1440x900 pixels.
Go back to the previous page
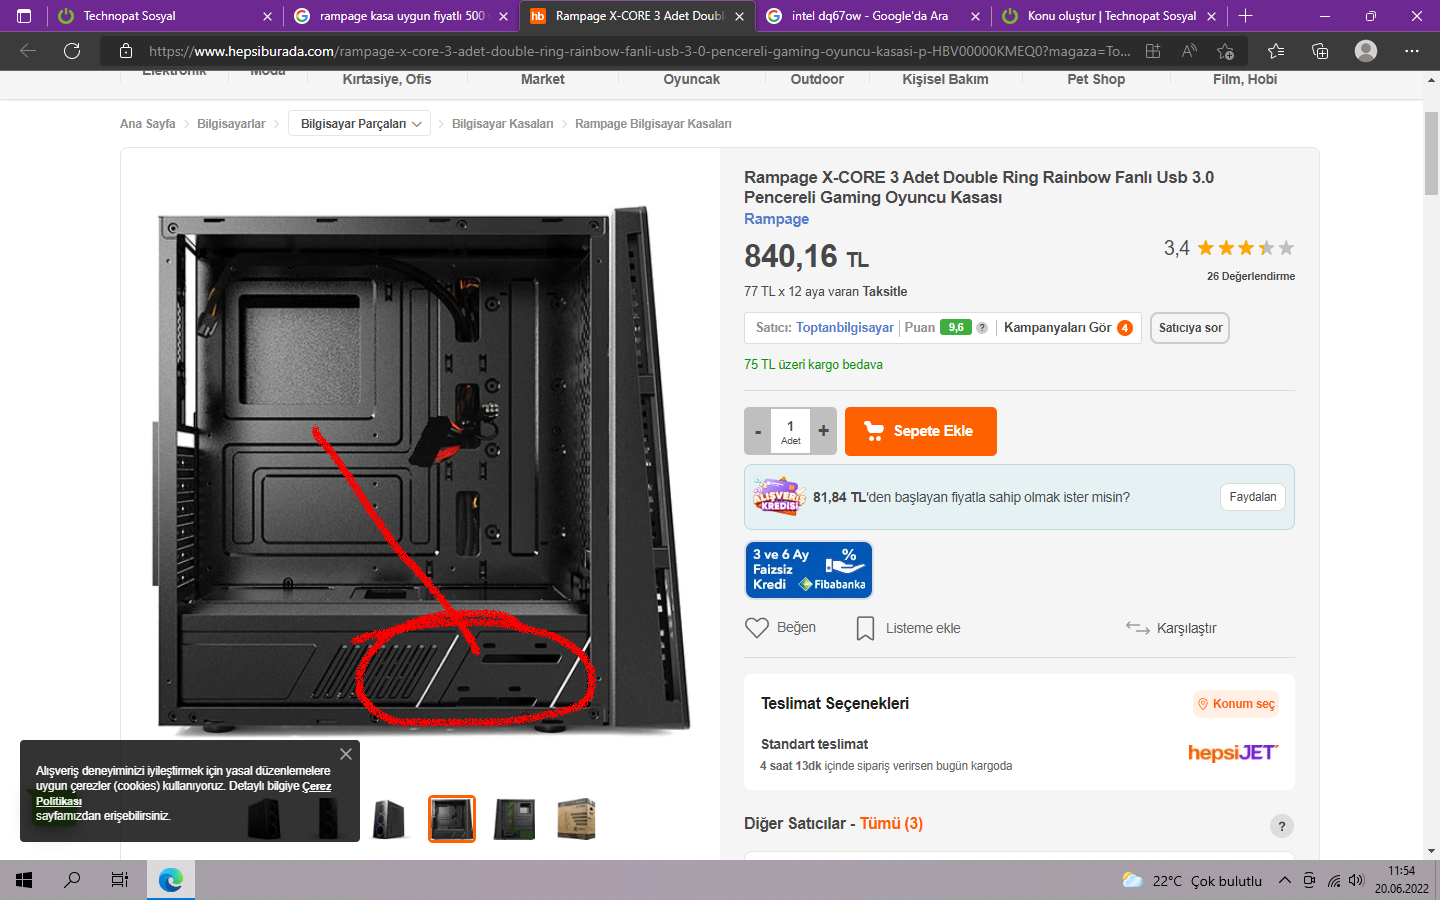click(28, 51)
